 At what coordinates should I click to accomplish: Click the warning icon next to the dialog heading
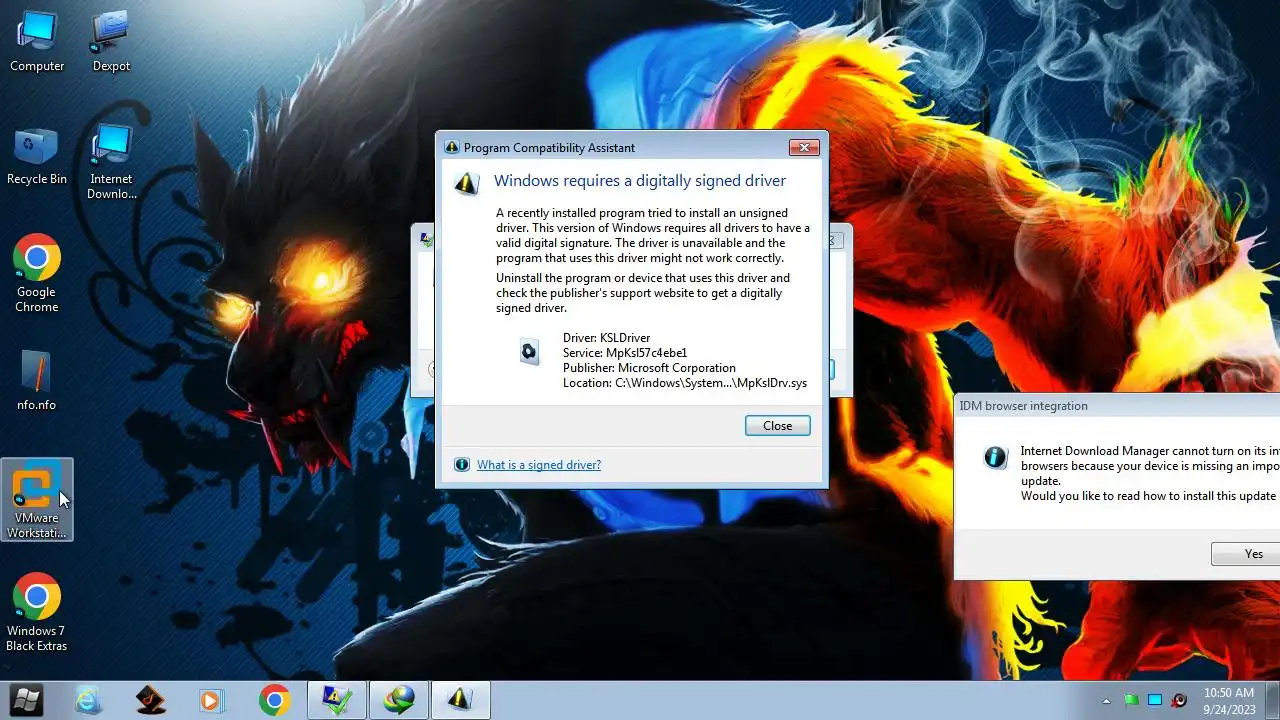tap(467, 182)
